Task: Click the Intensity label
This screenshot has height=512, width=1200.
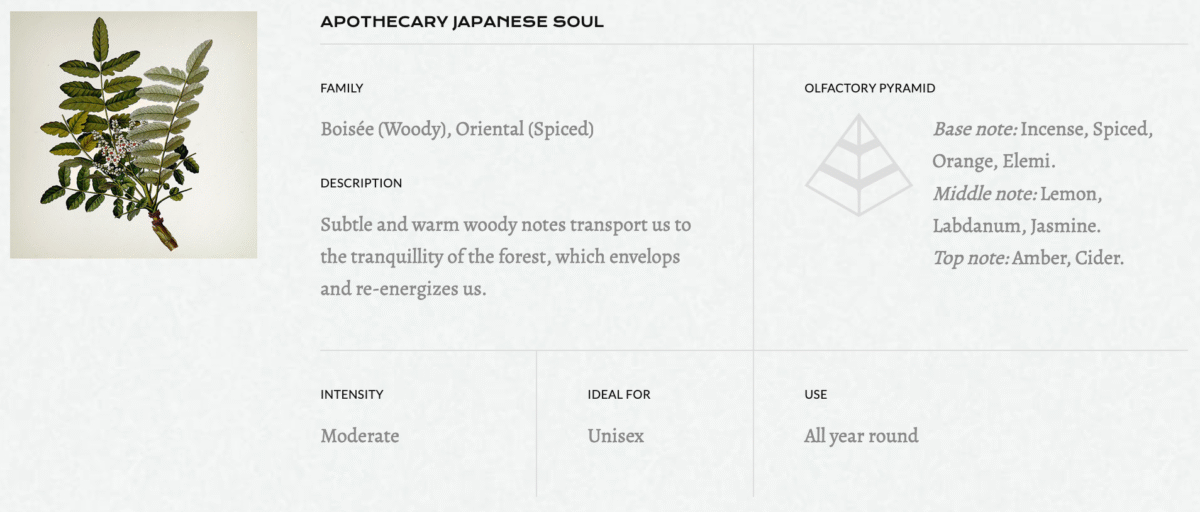Action: (352, 394)
